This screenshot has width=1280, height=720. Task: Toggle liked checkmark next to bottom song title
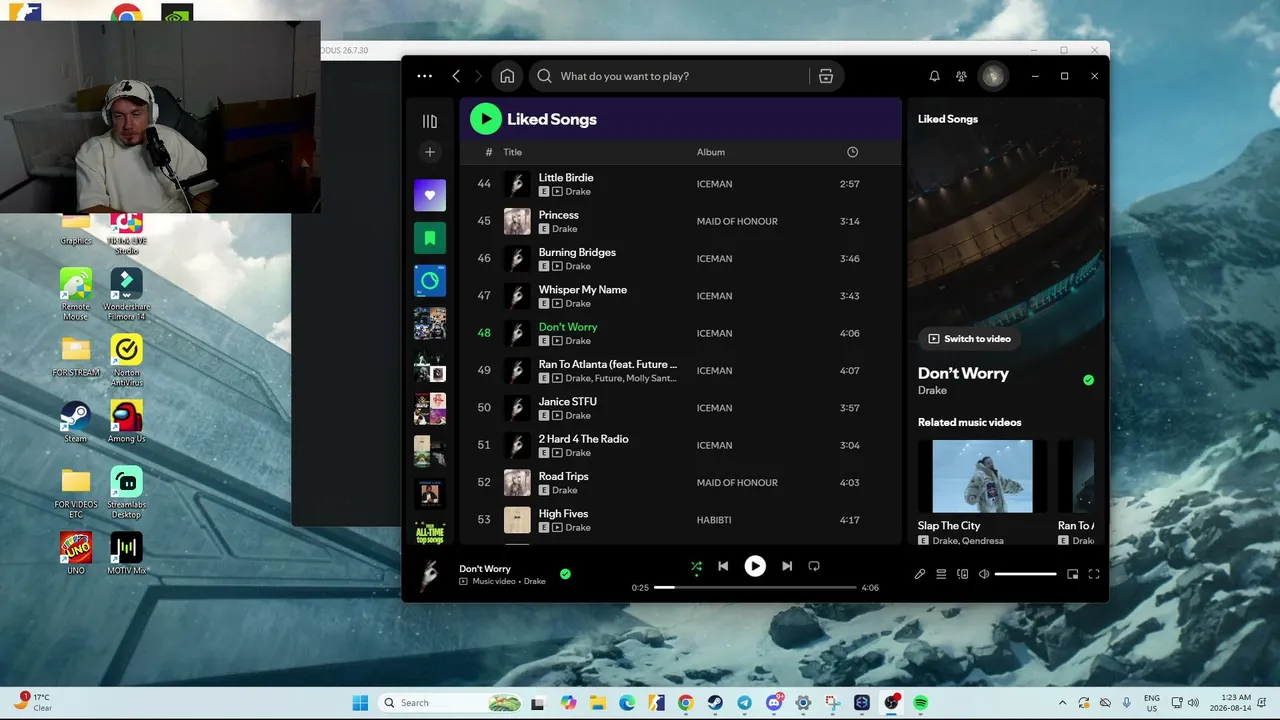[565, 574]
